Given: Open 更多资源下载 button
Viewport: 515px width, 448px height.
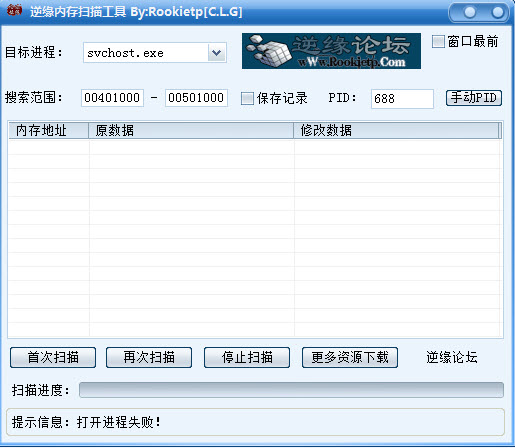Looking at the screenshot, I should pyautogui.click(x=350, y=357).
